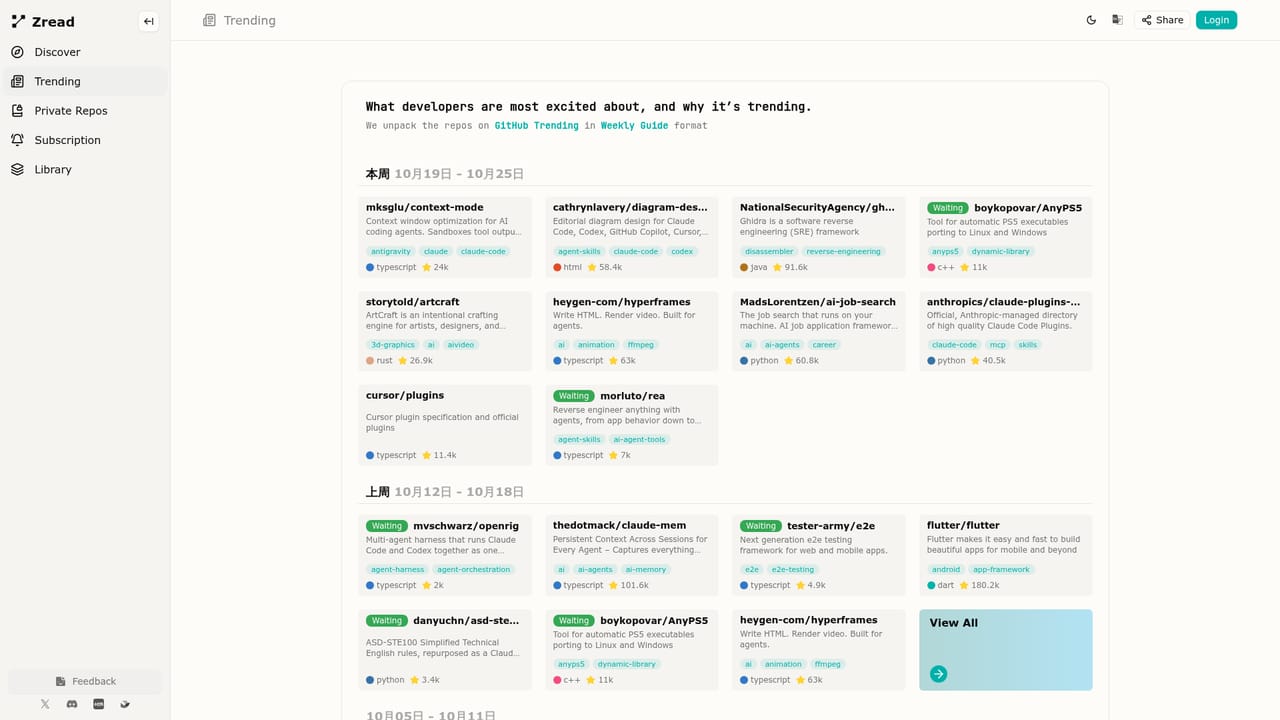Click the app-framework tag on flutter card
Image resolution: width=1280 pixels, height=720 pixels.
coord(1001,570)
